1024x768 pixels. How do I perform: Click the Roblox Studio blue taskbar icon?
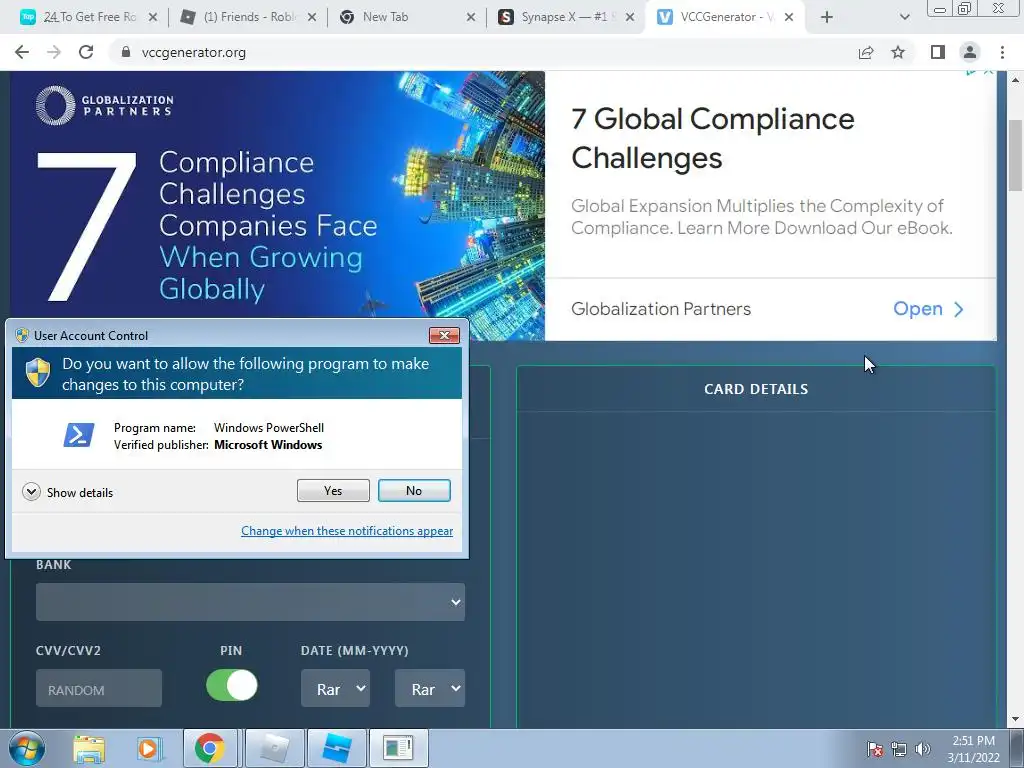[337, 748]
